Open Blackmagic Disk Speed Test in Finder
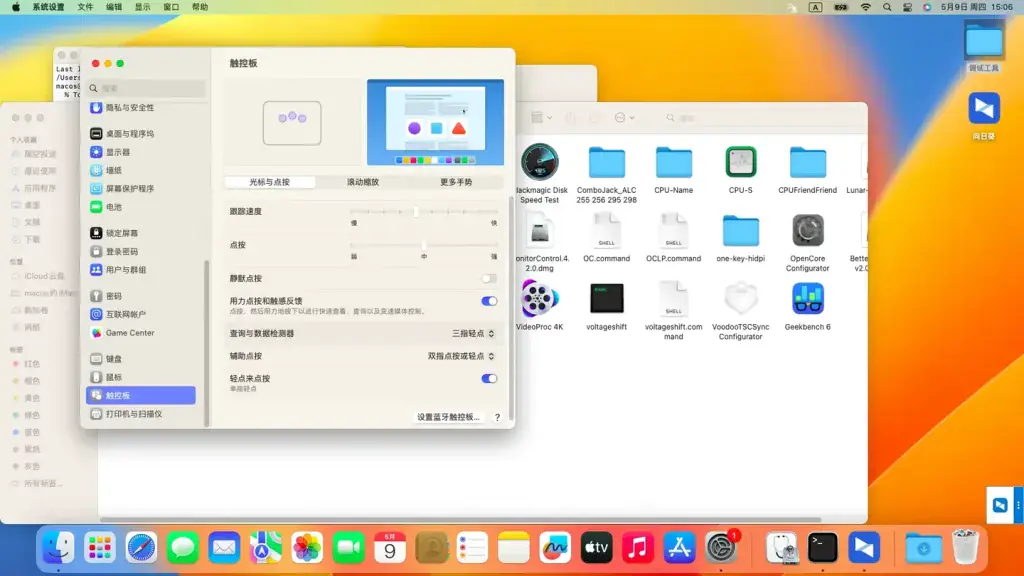 [x=539, y=162]
